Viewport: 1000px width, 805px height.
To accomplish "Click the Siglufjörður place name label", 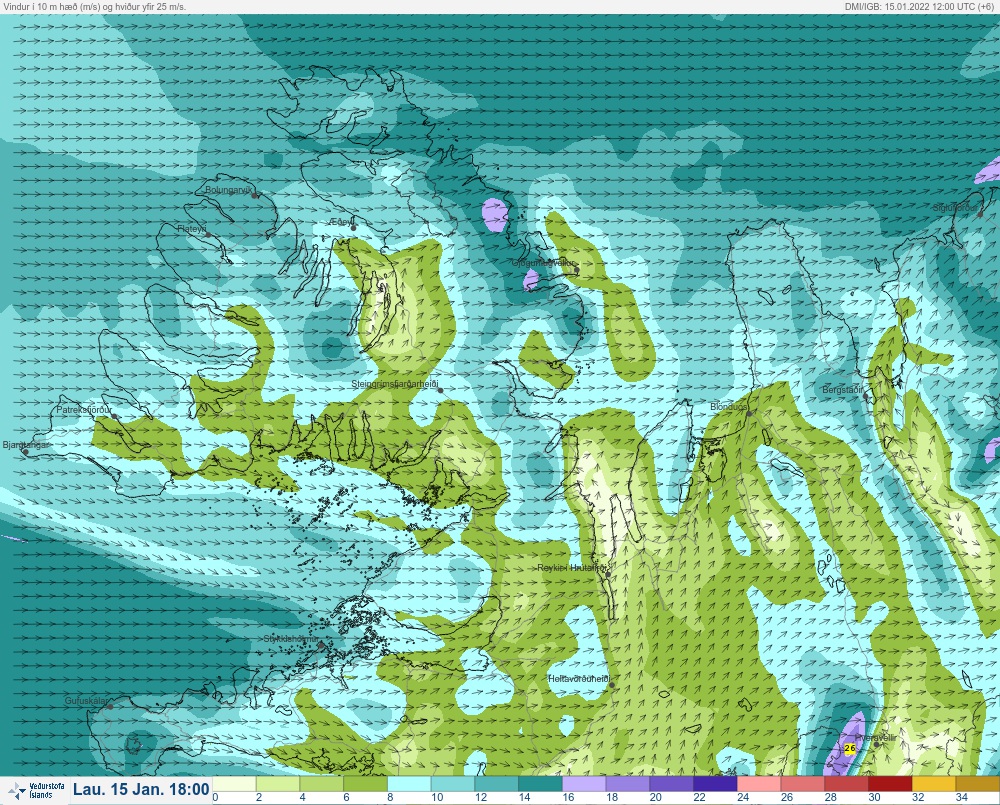I will [955, 209].
